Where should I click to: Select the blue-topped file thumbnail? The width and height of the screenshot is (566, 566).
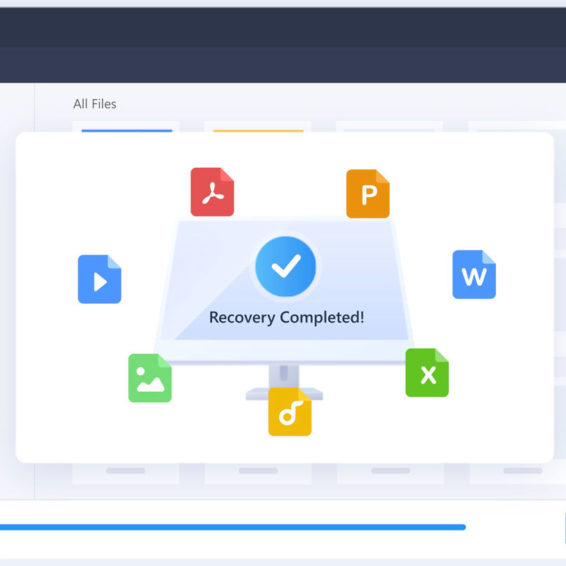tap(126, 127)
